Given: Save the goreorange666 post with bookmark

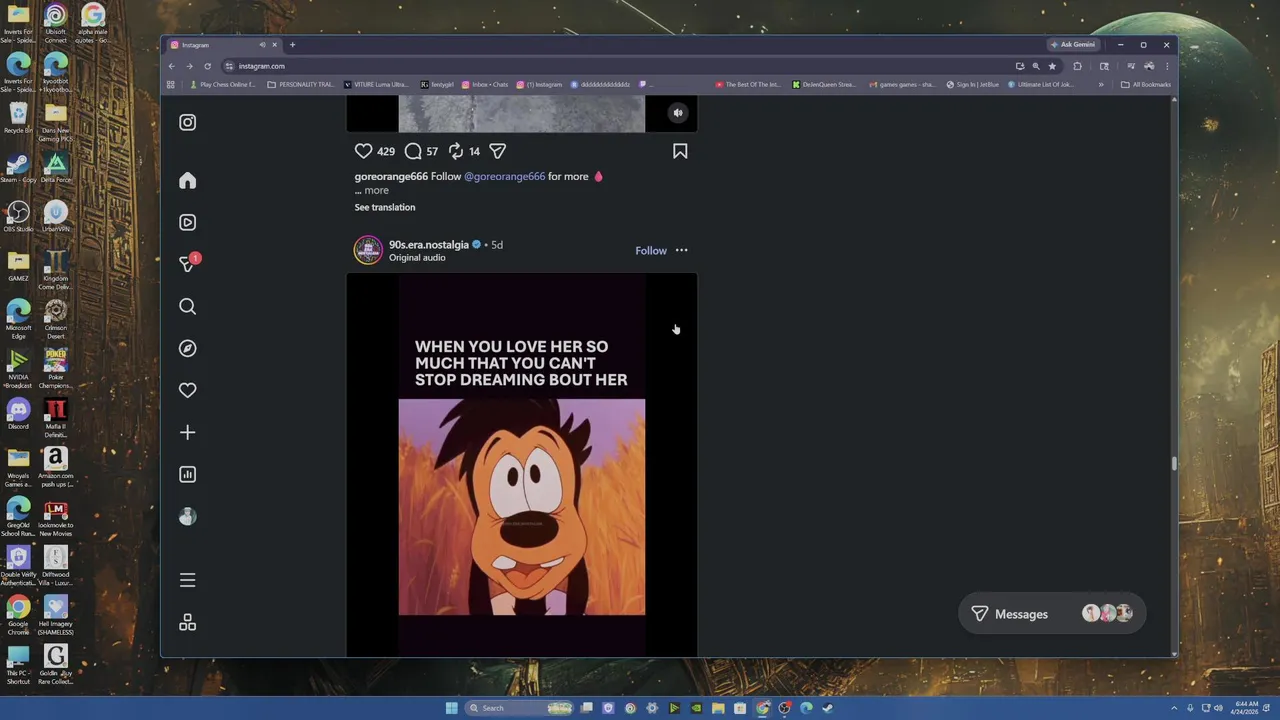Looking at the screenshot, I should pos(680,151).
